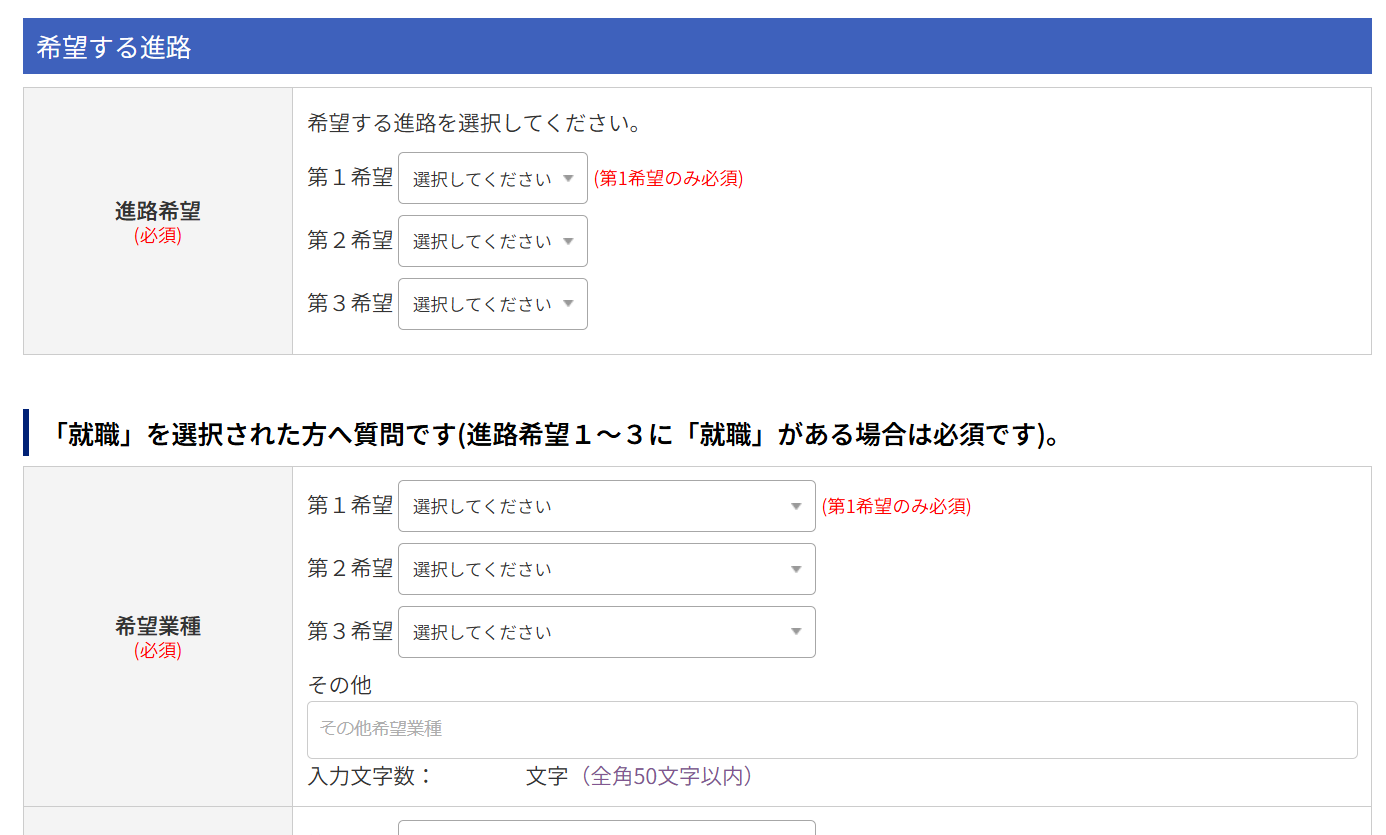Click the 希望業種 row label
1386x835 pixels.
point(158,627)
